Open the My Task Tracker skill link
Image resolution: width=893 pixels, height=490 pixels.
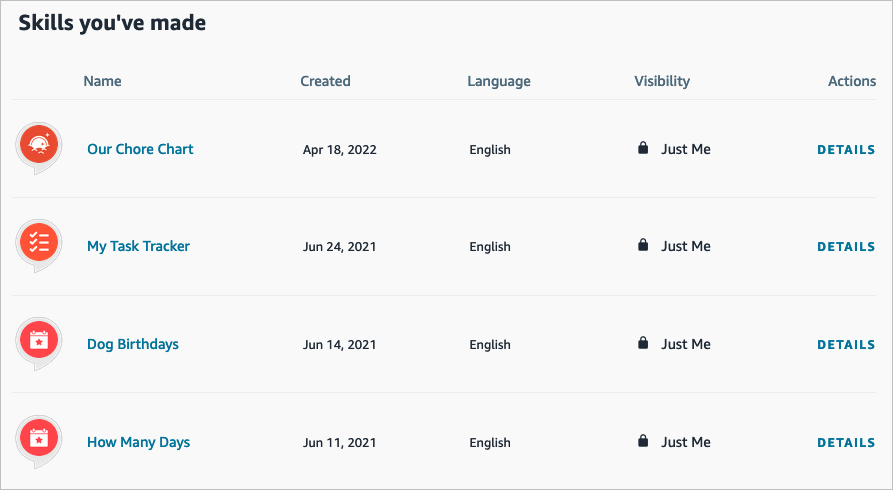138,246
